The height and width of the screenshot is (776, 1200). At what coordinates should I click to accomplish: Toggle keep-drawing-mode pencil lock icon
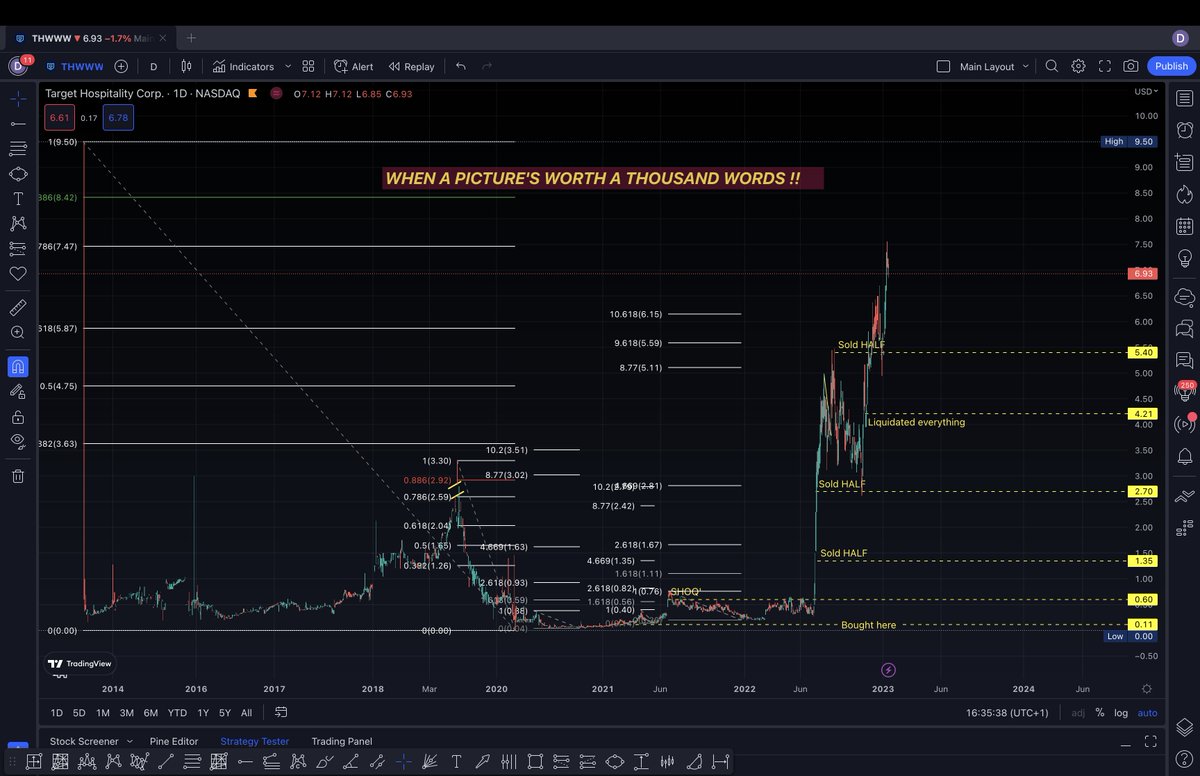click(17, 391)
